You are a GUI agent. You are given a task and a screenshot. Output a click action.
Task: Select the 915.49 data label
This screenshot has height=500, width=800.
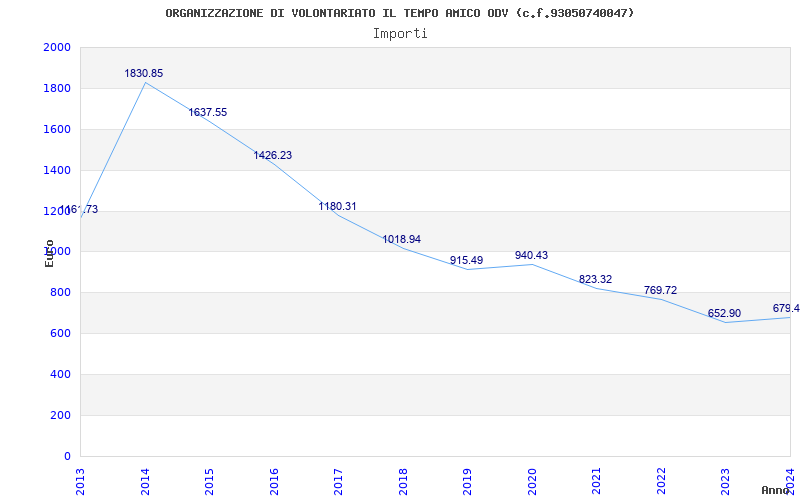pyautogui.click(x=466, y=260)
